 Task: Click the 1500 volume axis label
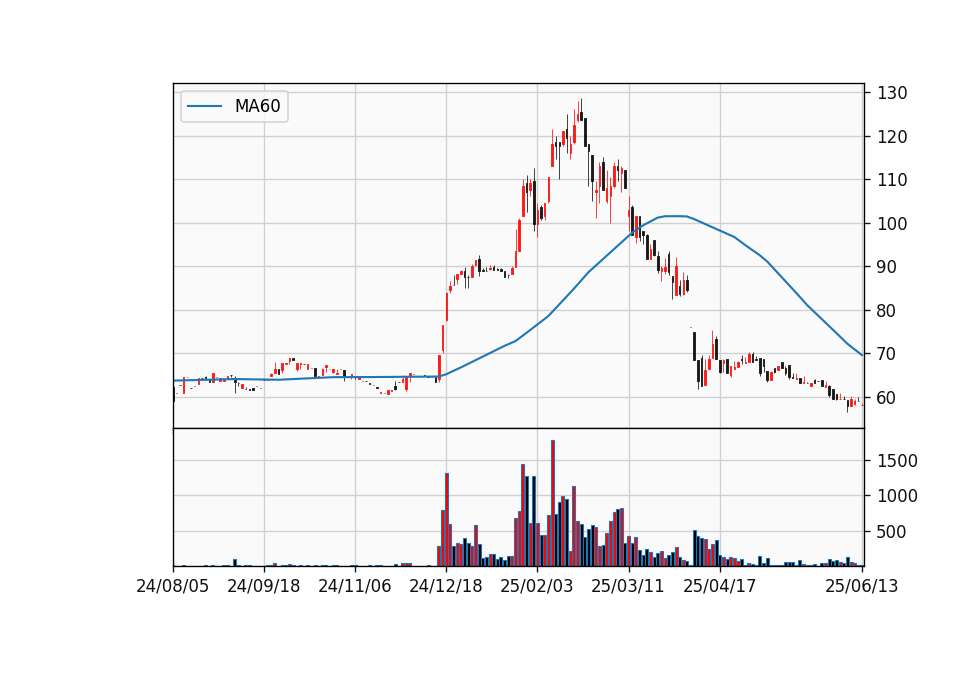coord(897,461)
